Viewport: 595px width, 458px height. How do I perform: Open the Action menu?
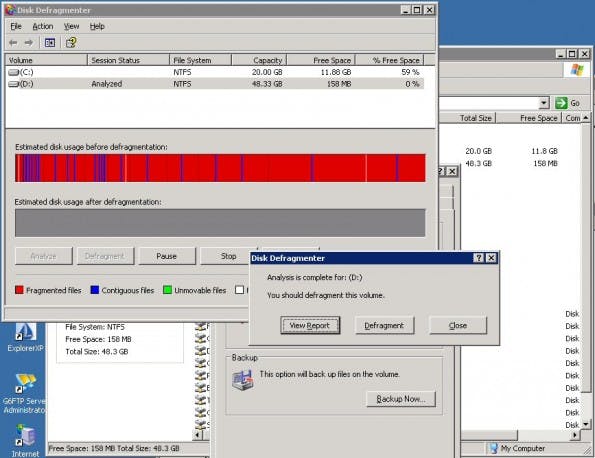[42, 26]
